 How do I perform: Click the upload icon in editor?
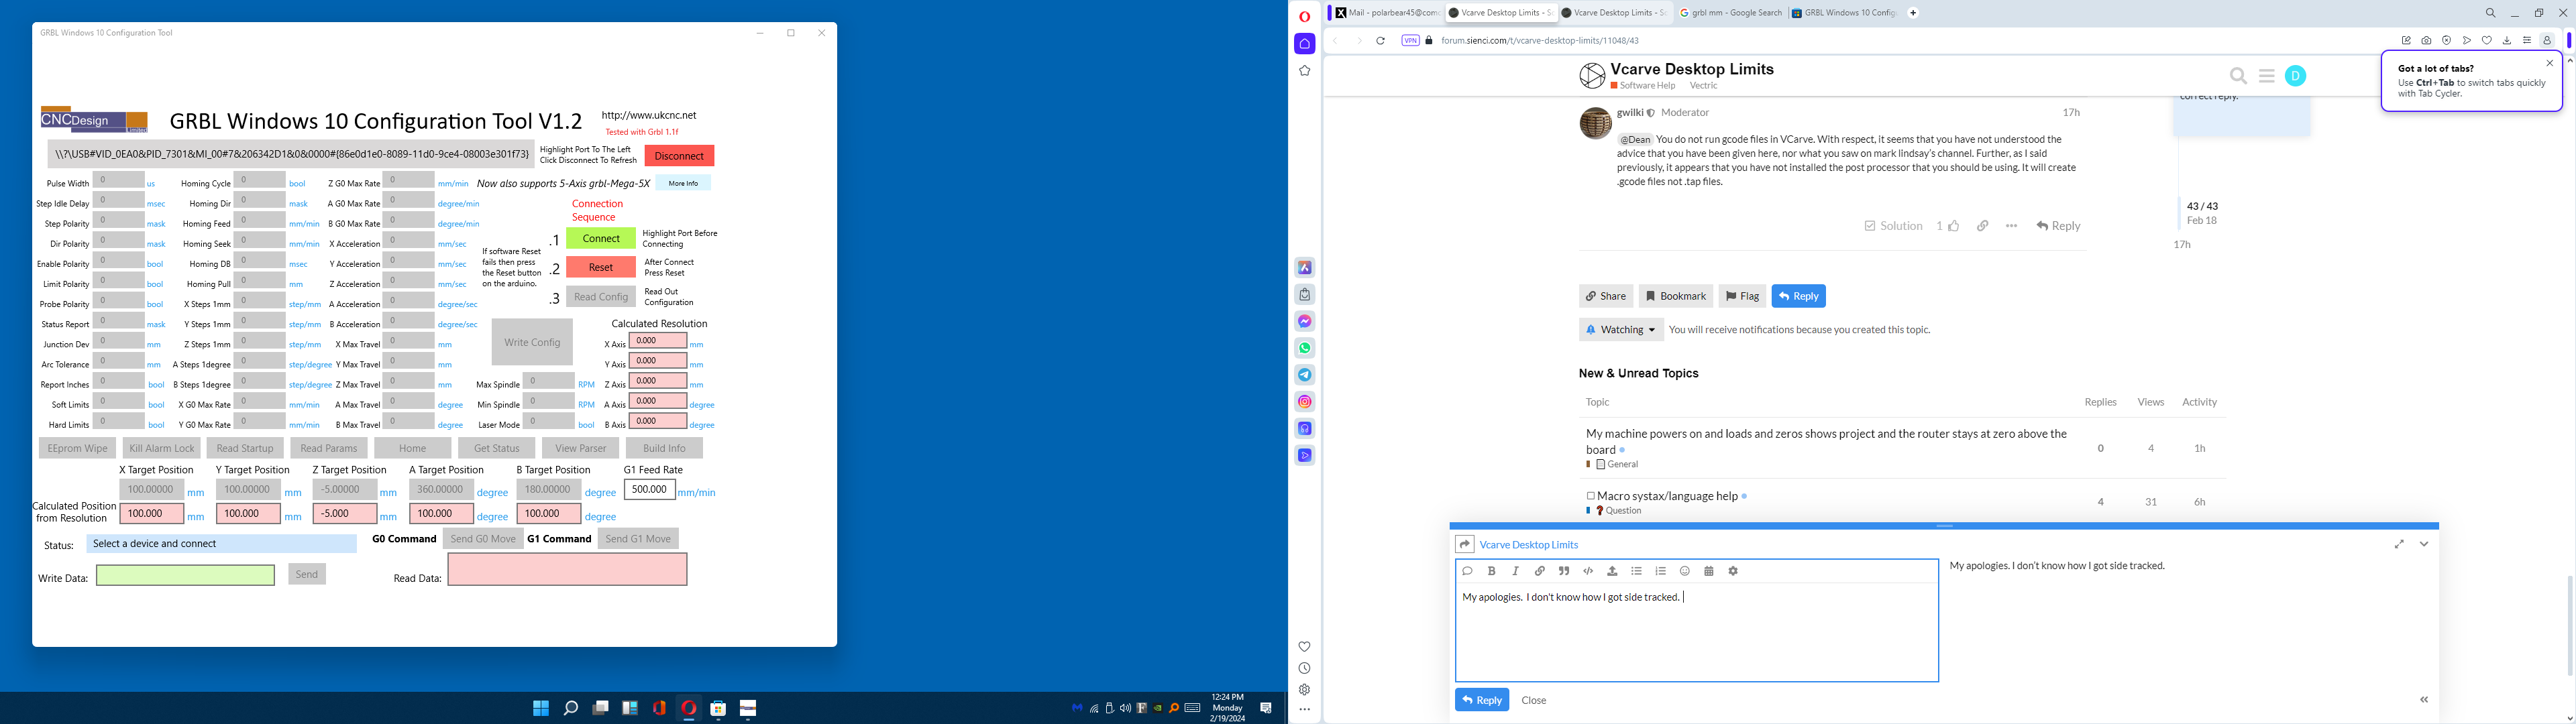tap(1612, 571)
